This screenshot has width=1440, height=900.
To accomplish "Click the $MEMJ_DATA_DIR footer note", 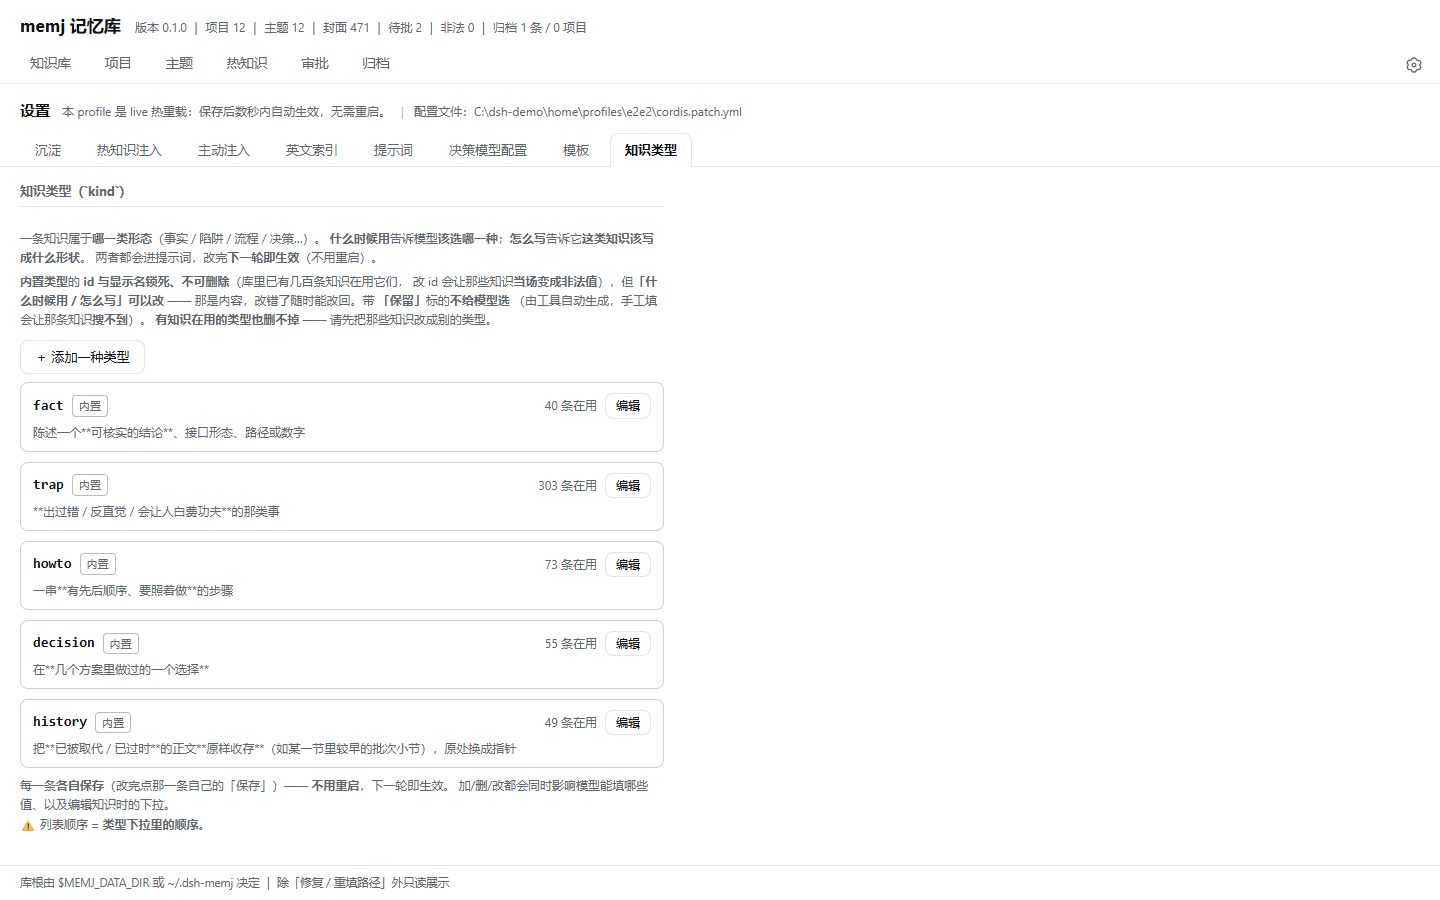I will click(139, 882).
